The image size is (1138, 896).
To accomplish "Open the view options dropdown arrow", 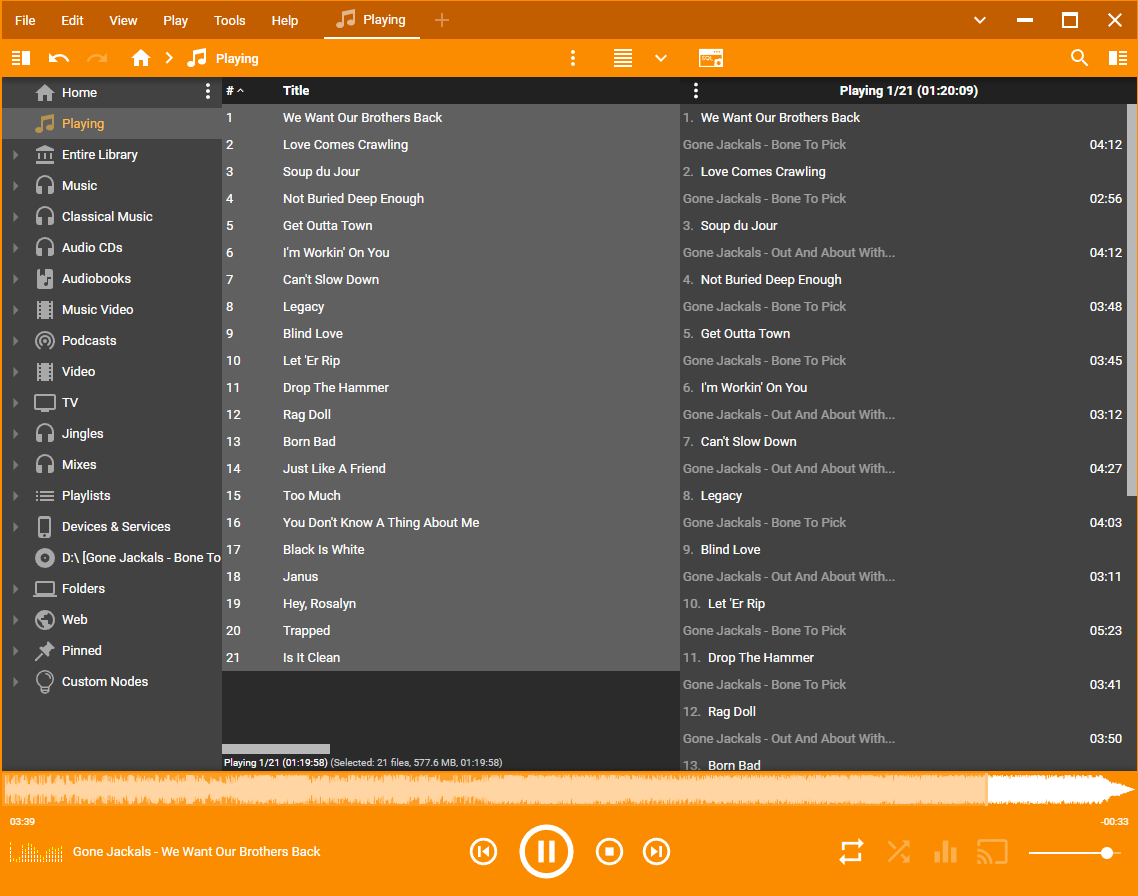I will [660, 58].
